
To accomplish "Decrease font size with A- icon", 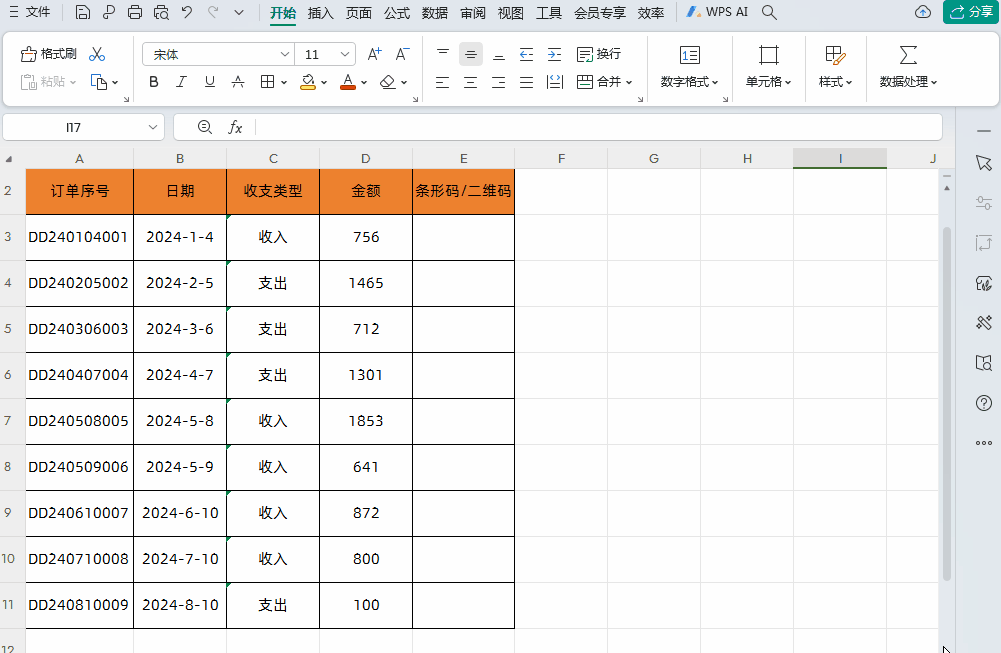I will [x=402, y=54].
